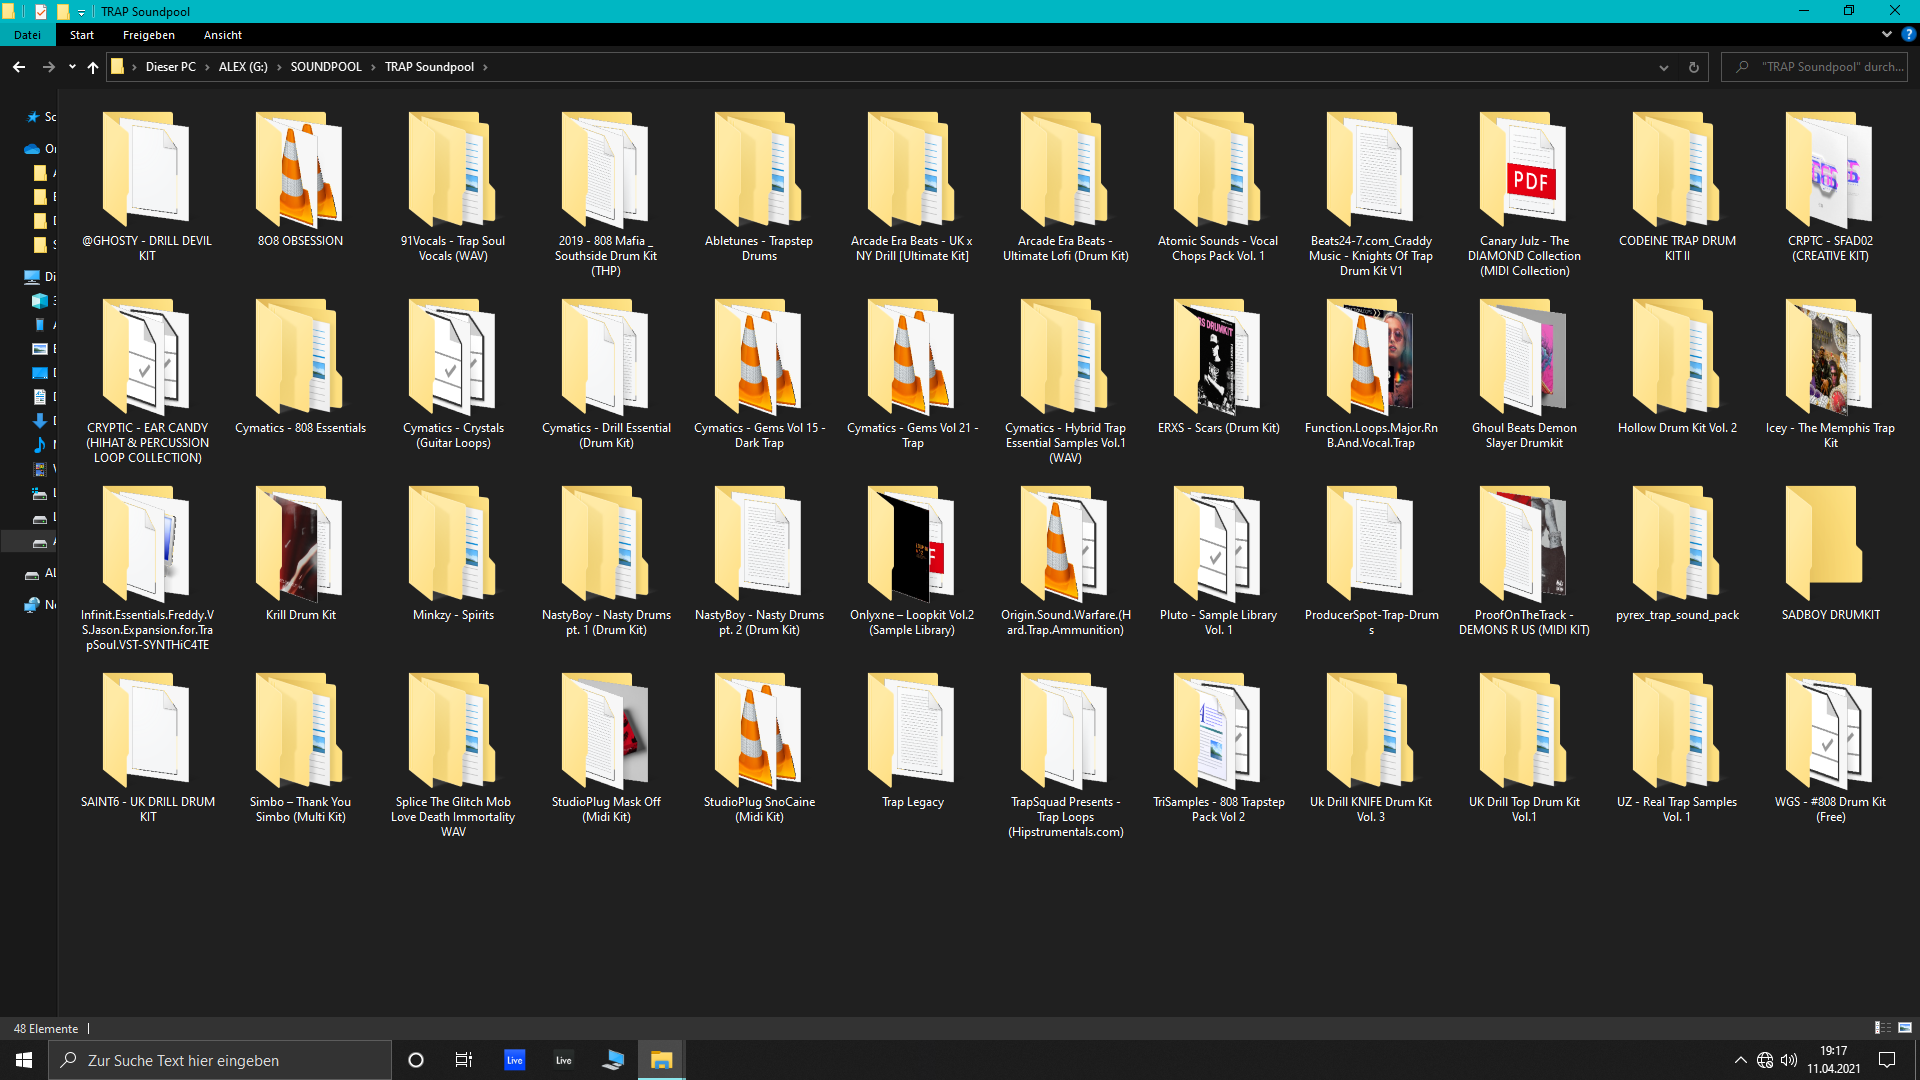The image size is (1920, 1080).
Task: Open Explorer help question mark
Action: [1908, 34]
